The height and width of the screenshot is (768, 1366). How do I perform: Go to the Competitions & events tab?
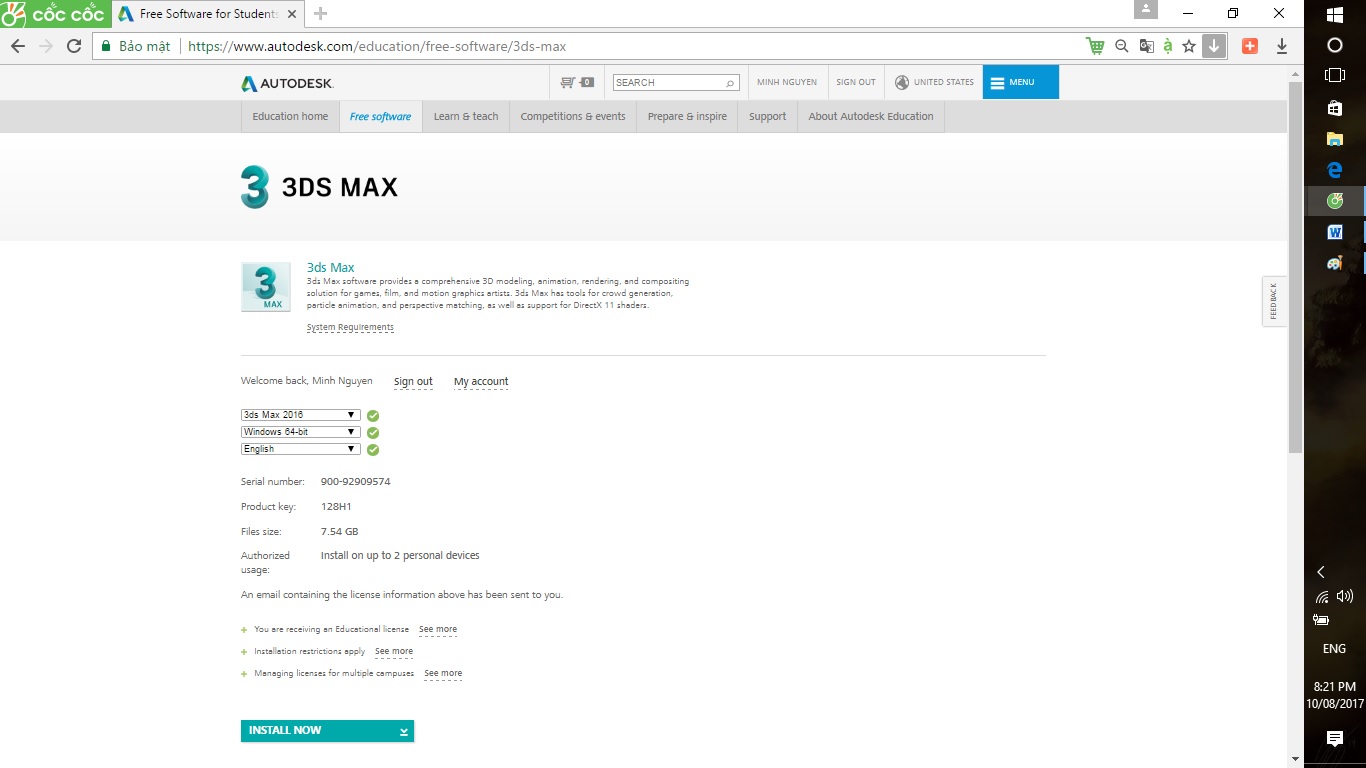click(x=573, y=116)
